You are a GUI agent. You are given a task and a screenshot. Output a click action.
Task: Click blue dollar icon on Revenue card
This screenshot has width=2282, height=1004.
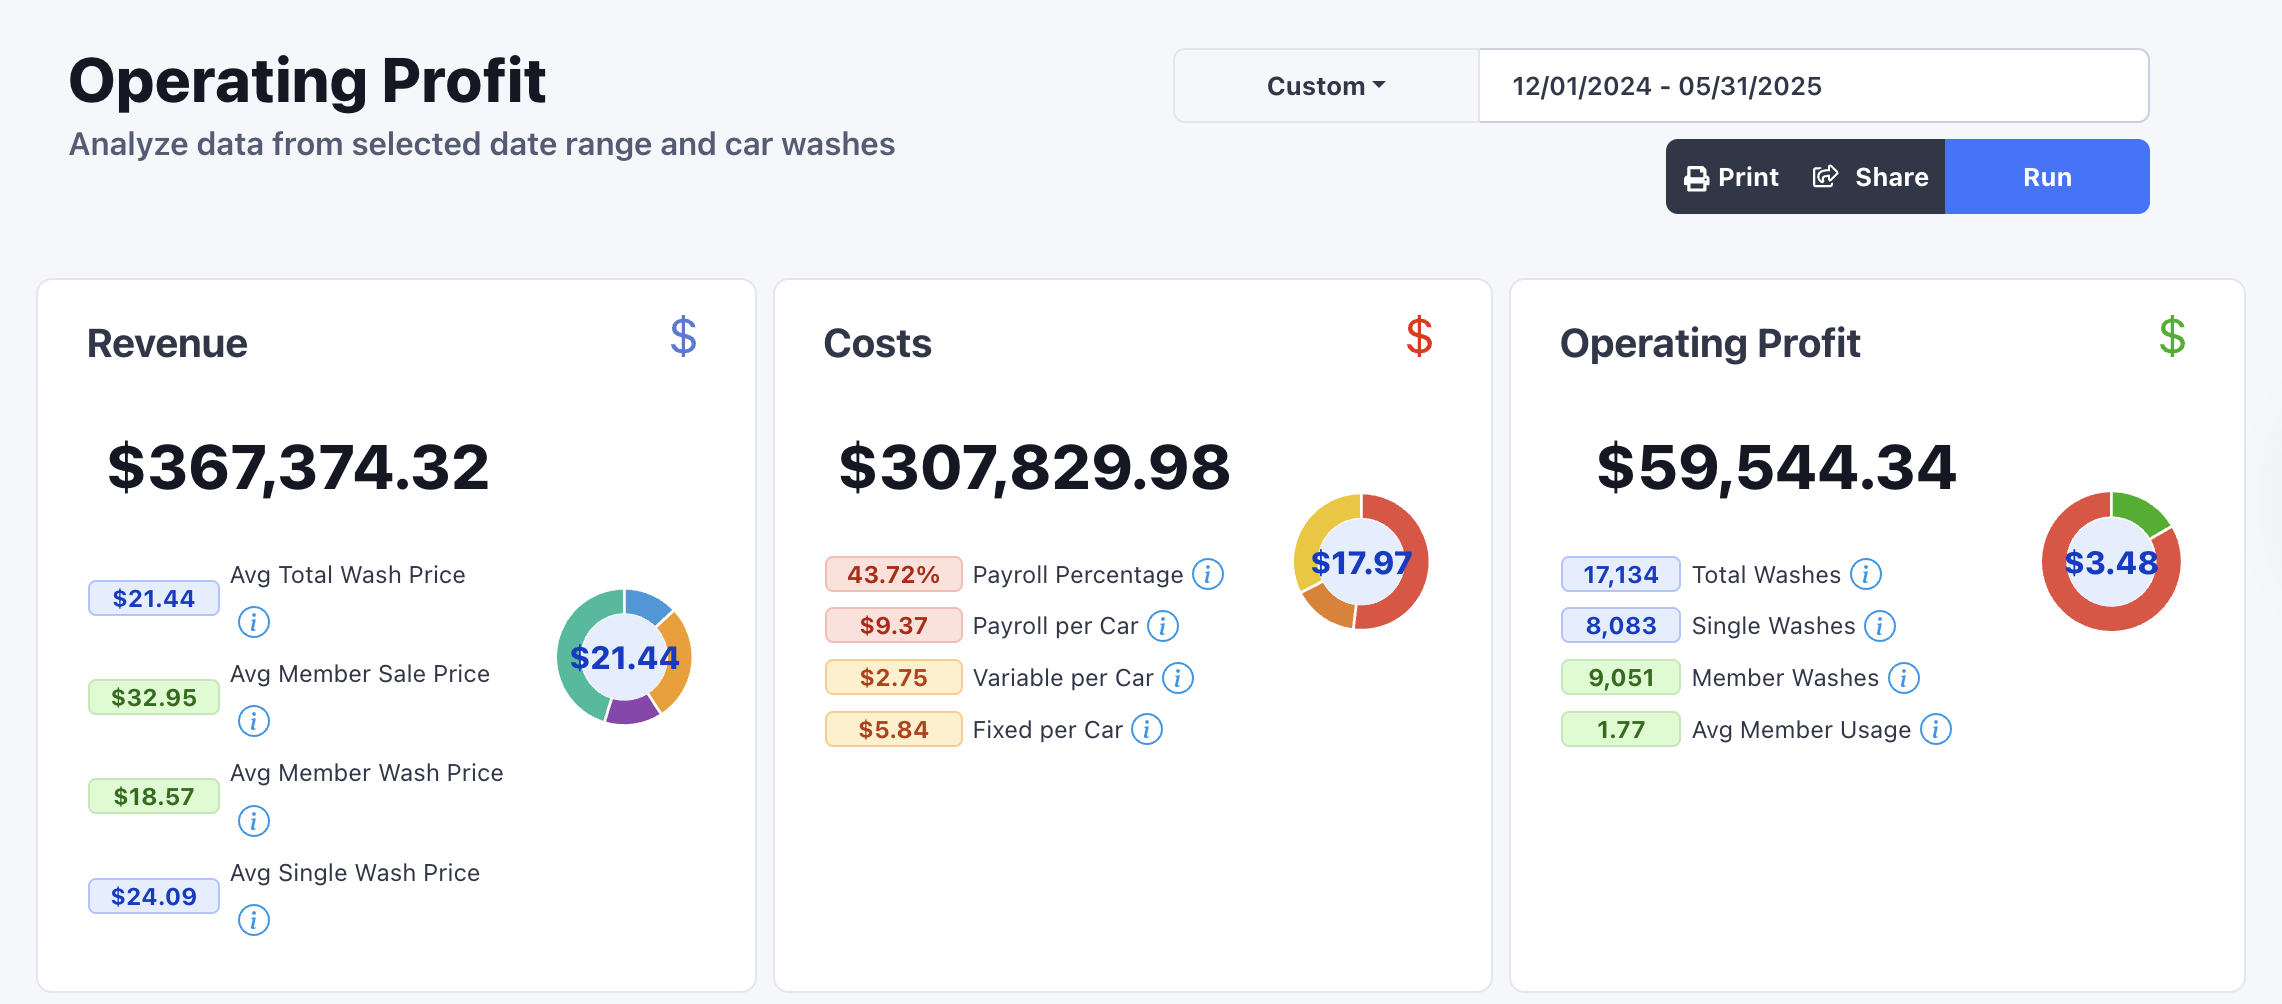click(684, 337)
